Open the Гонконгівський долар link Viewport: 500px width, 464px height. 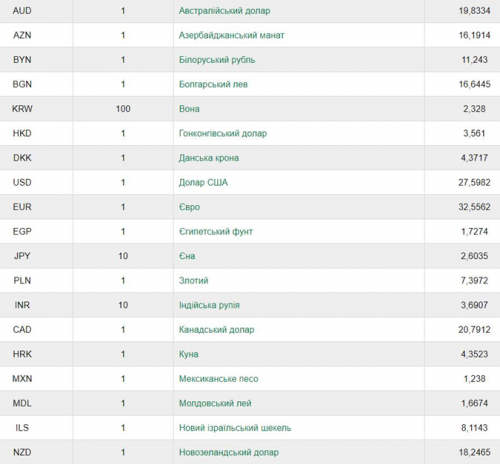coord(223,134)
